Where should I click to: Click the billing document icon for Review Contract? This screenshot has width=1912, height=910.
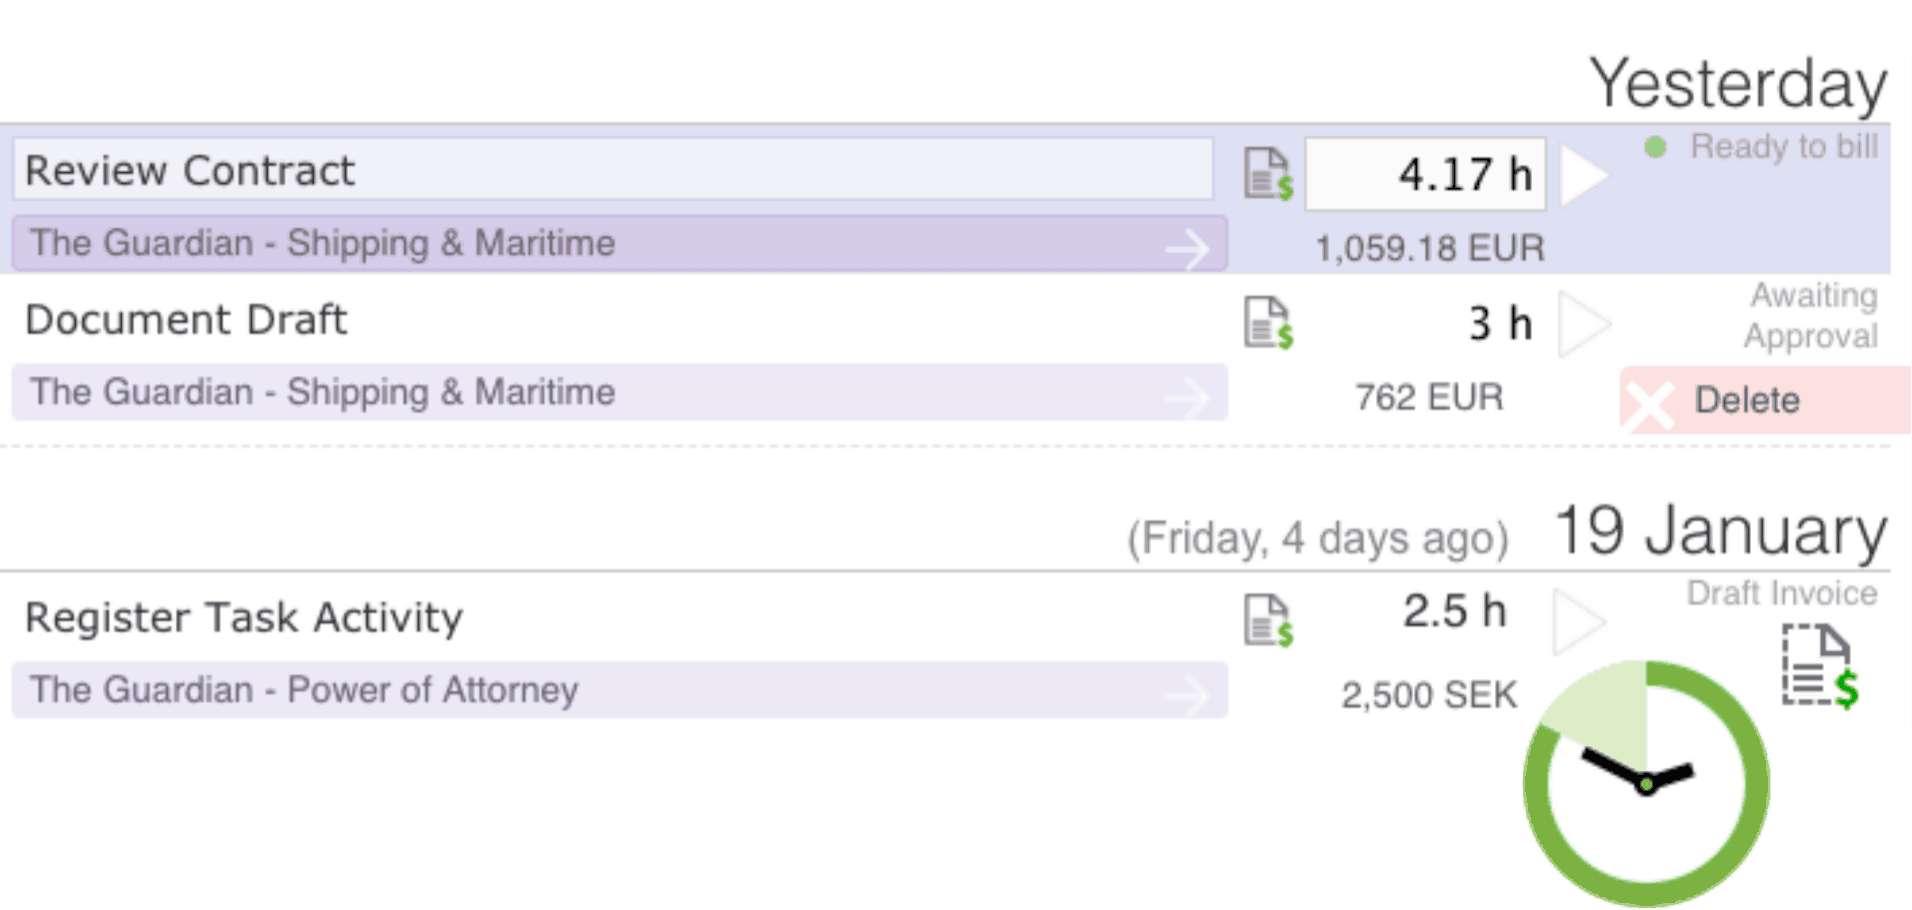pos(1268,174)
